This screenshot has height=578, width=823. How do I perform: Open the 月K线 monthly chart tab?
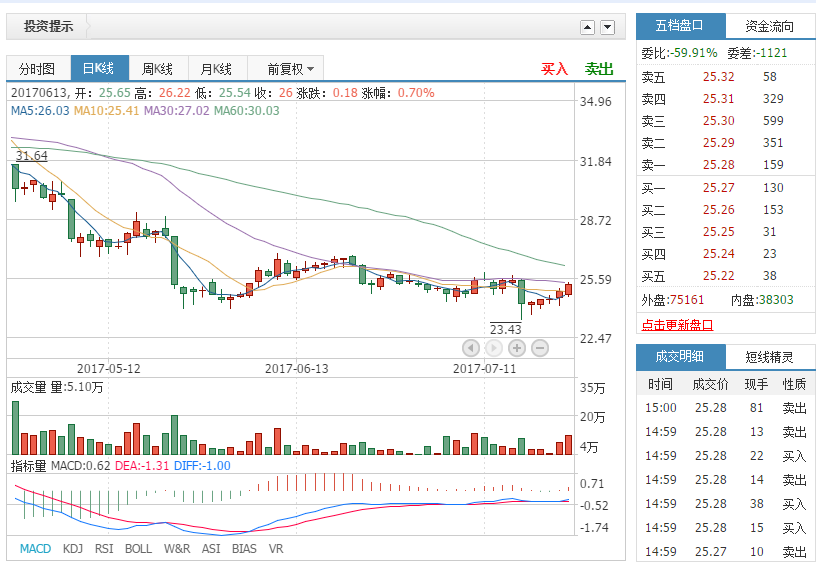tap(214, 68)
